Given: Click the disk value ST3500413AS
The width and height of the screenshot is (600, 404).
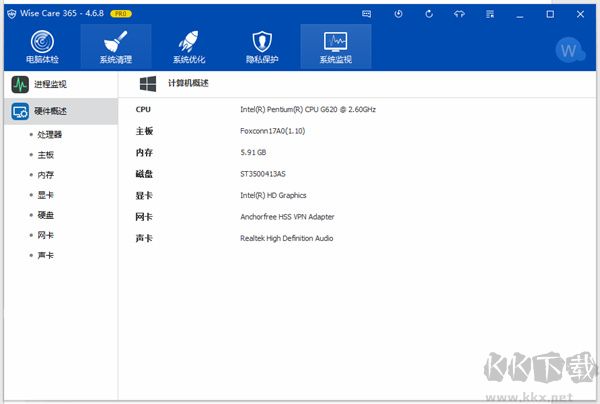Looking at the screenshot, I should coord(262,174).
